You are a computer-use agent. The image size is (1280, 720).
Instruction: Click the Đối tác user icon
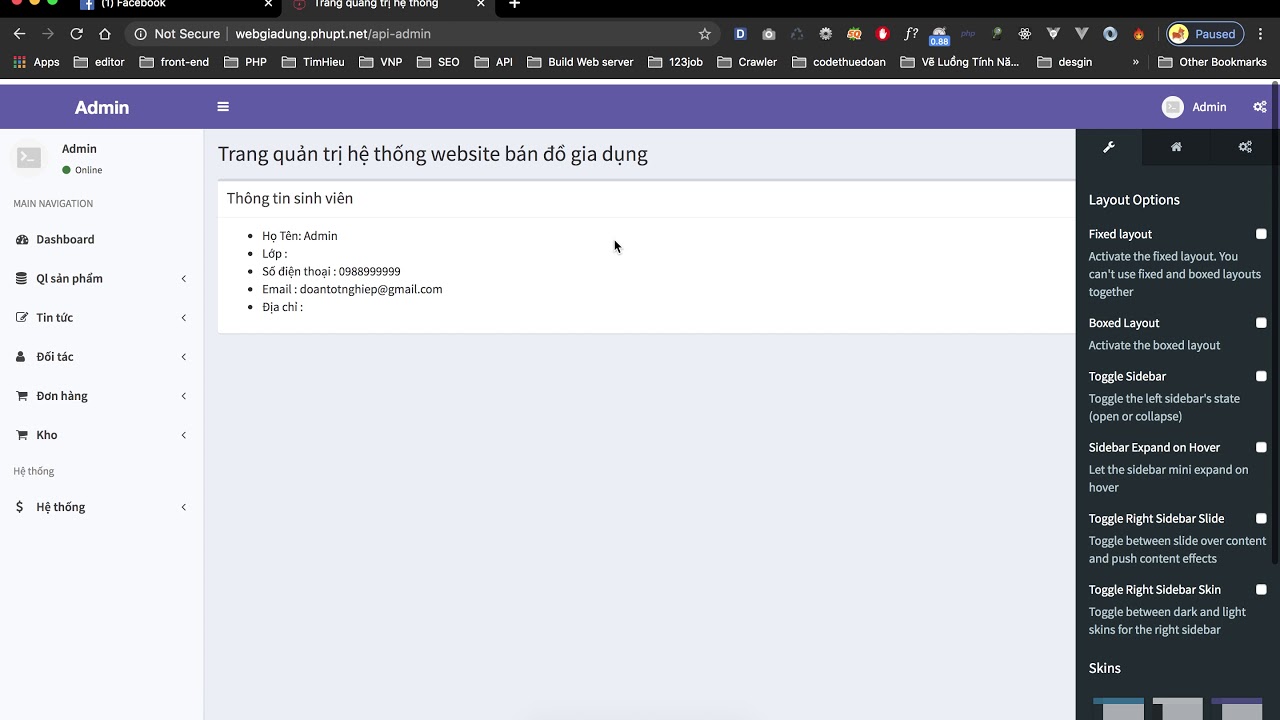pos(22,357)
